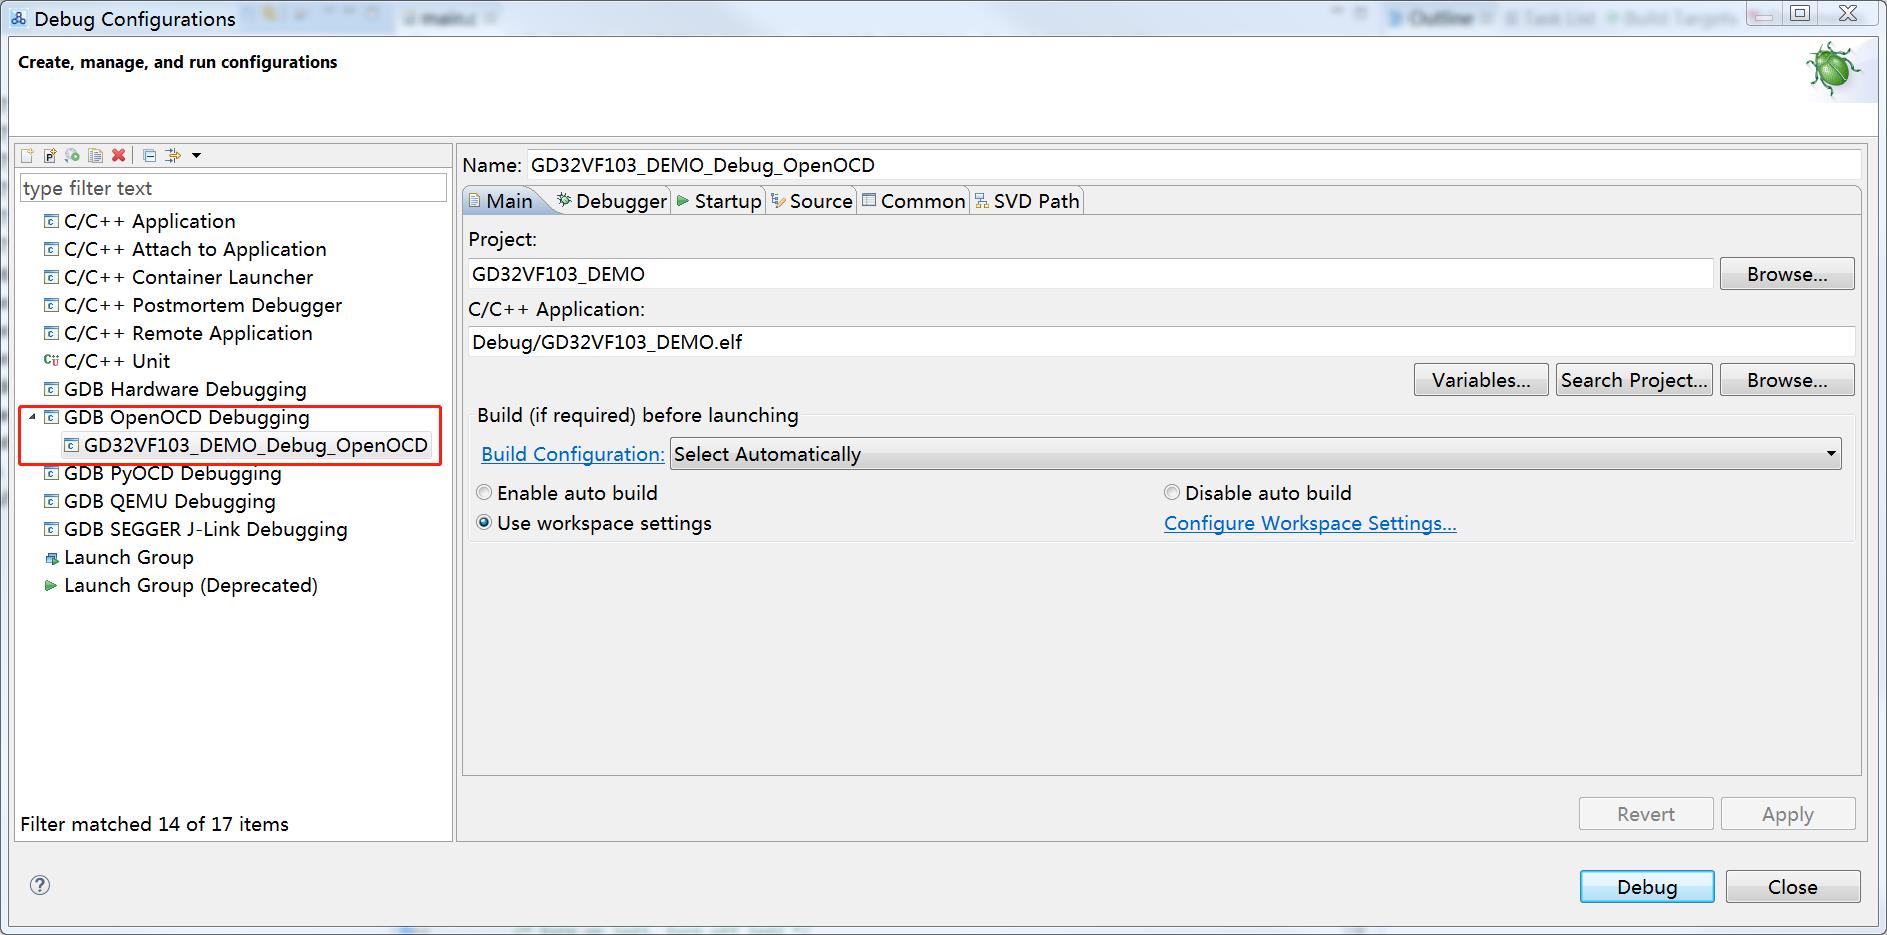Screen dimensions: 1887x935
Task: Open the SVD Path tab
Action: pyautogui.click(x=1027, y=201)
